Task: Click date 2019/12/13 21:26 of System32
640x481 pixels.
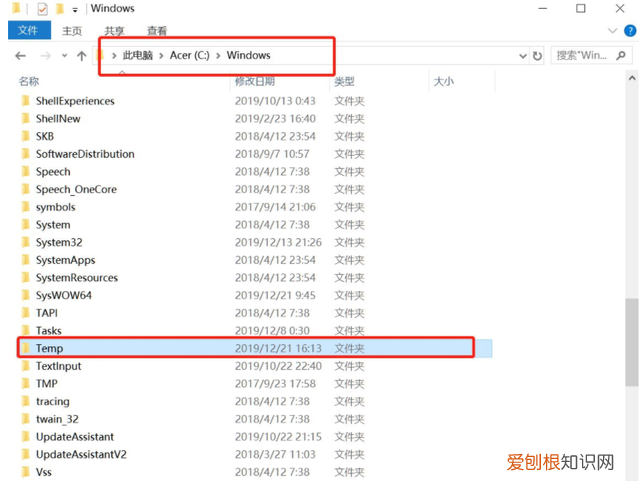Action: tap(278, 242)
